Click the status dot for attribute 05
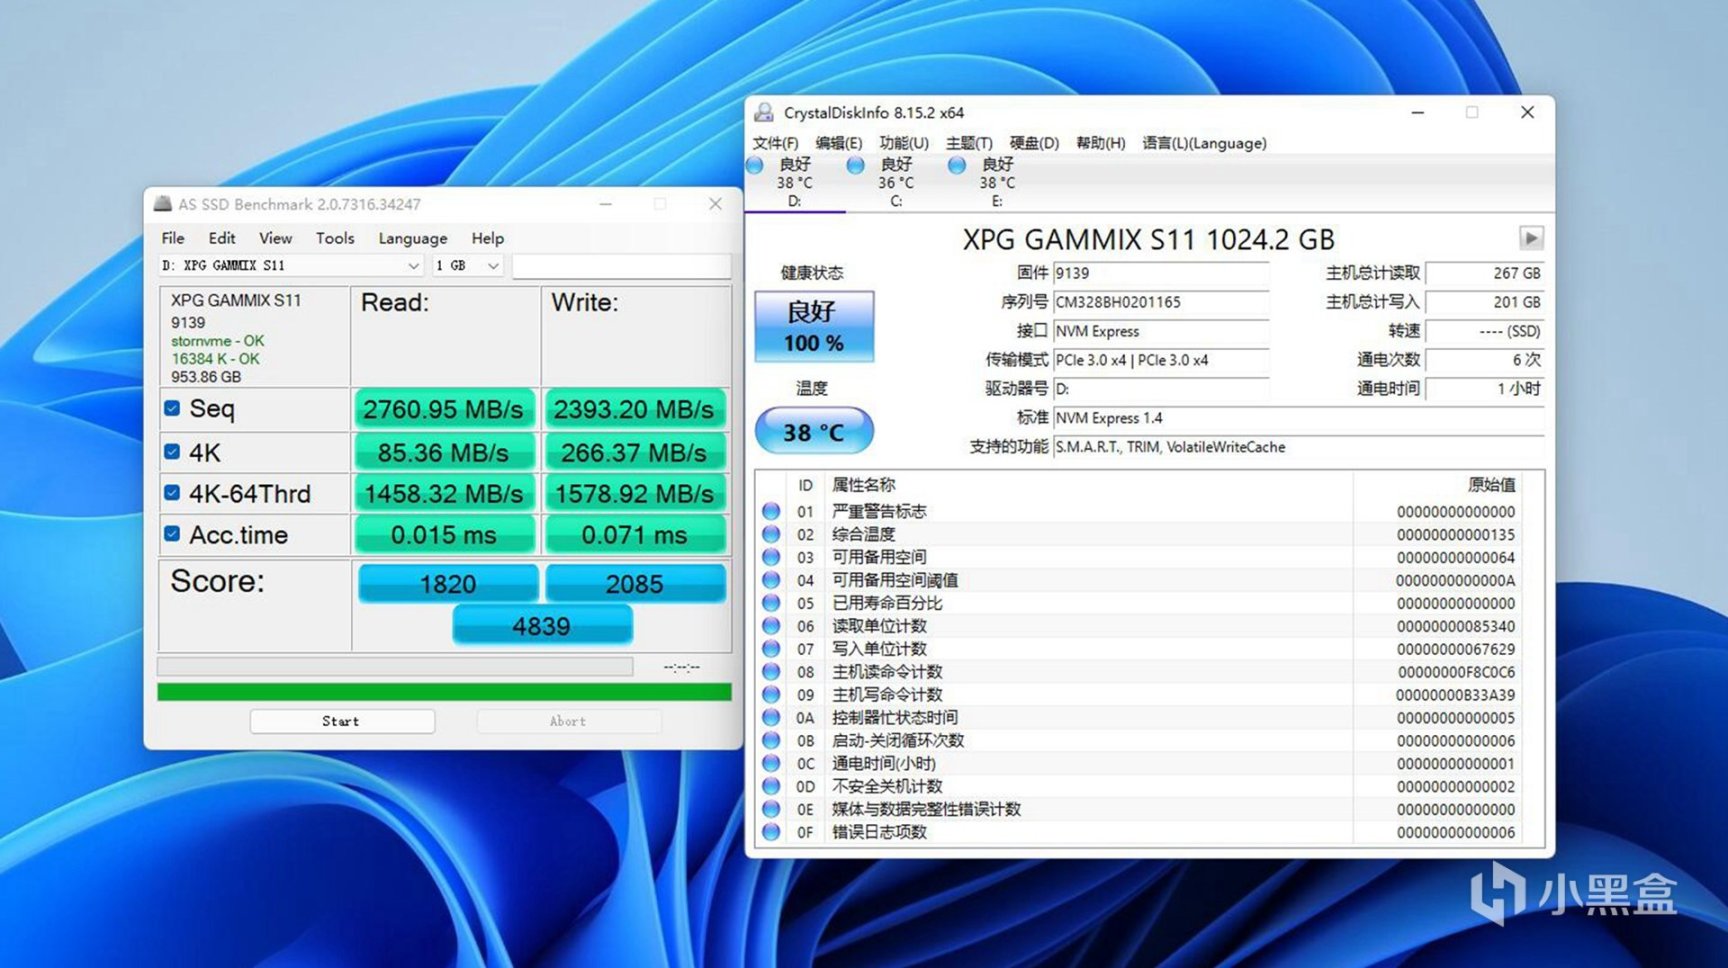The height and width of the screenshot is (968, 1728). [771, 603]
